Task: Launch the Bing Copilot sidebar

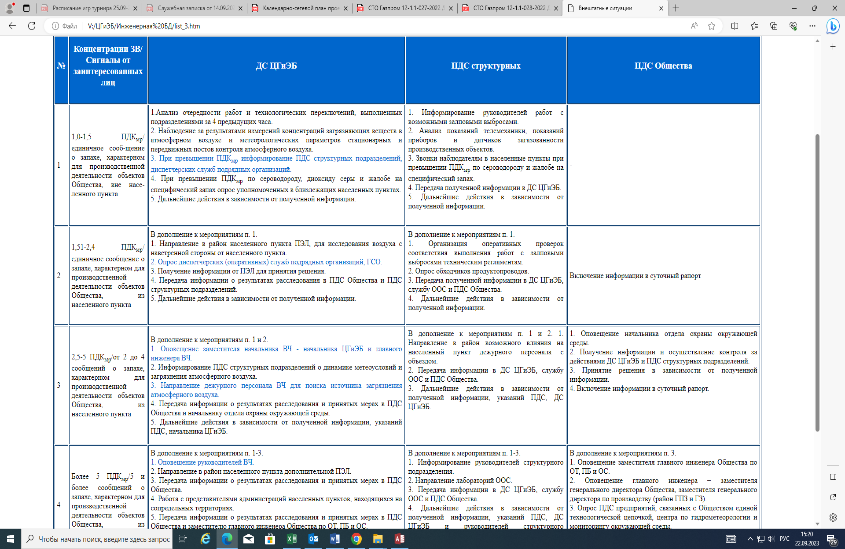Action: point(833,26)
